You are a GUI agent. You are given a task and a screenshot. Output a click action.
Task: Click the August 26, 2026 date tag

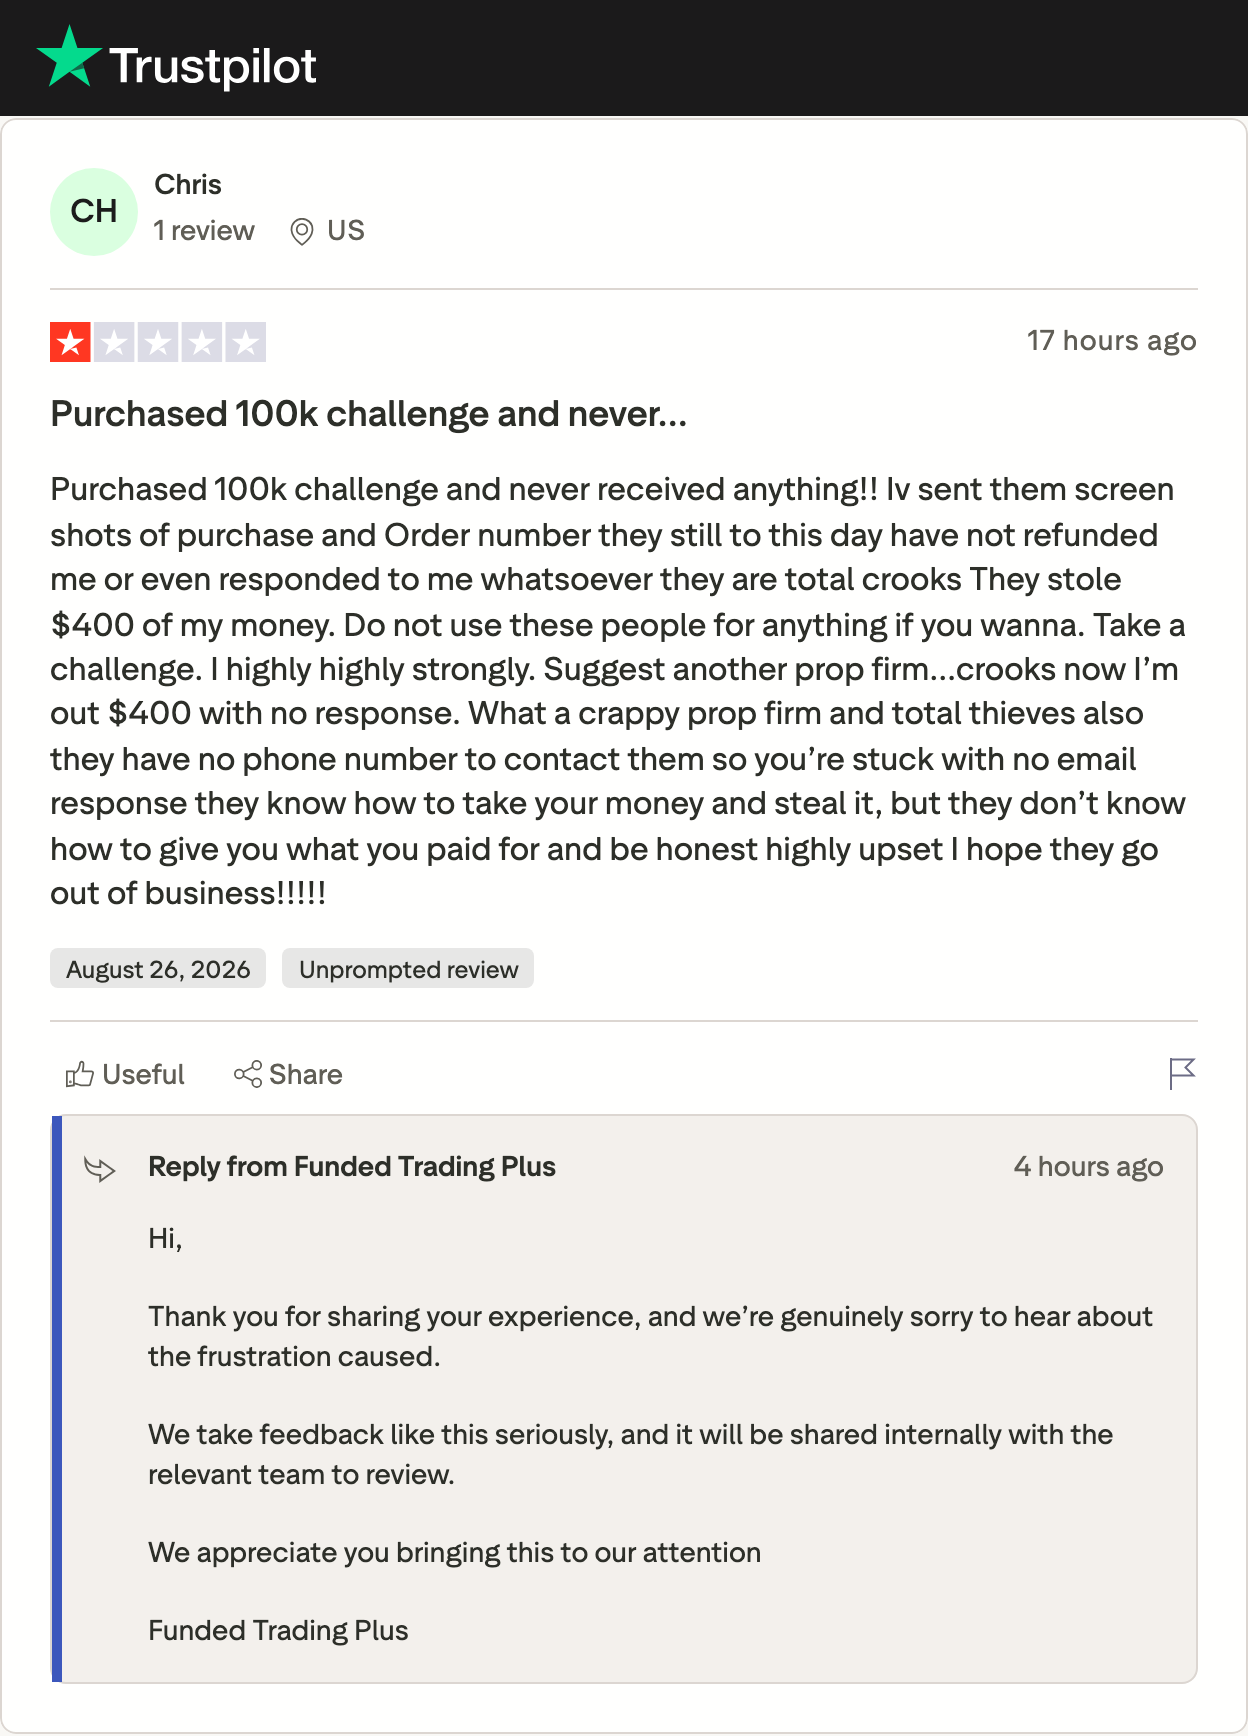click(158, 969)
